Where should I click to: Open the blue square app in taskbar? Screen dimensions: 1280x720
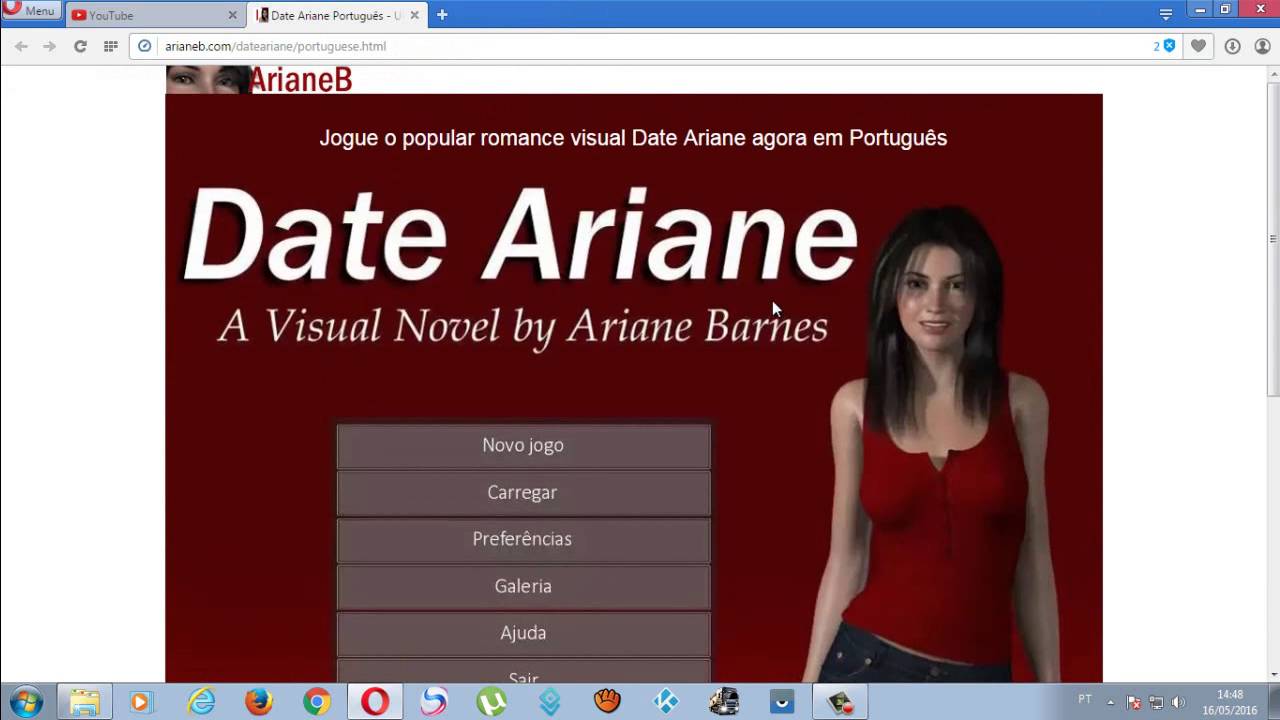782,702
